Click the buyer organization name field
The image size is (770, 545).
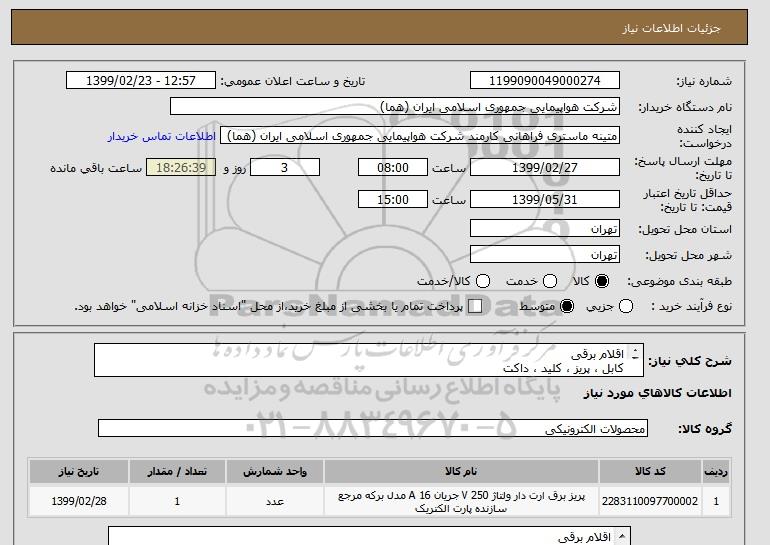(395, 107)
